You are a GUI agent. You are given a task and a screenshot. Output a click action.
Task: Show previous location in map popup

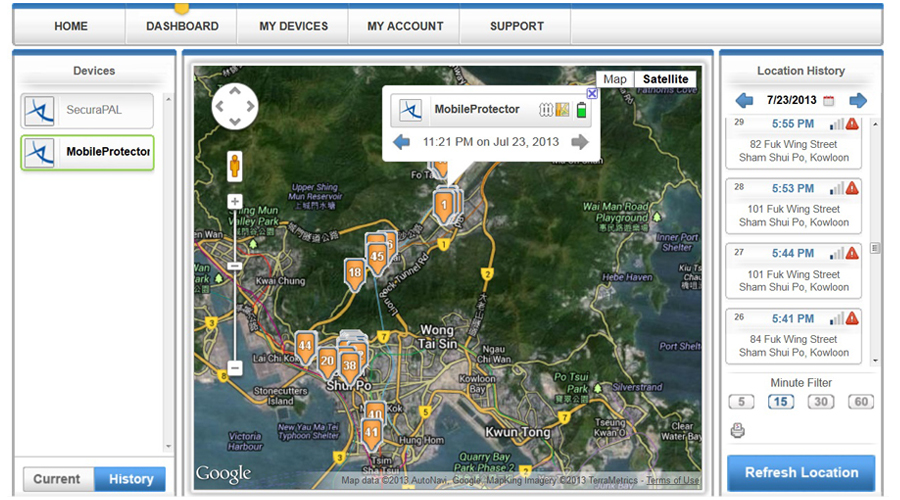pyautogui.click(x=401, y=142)
